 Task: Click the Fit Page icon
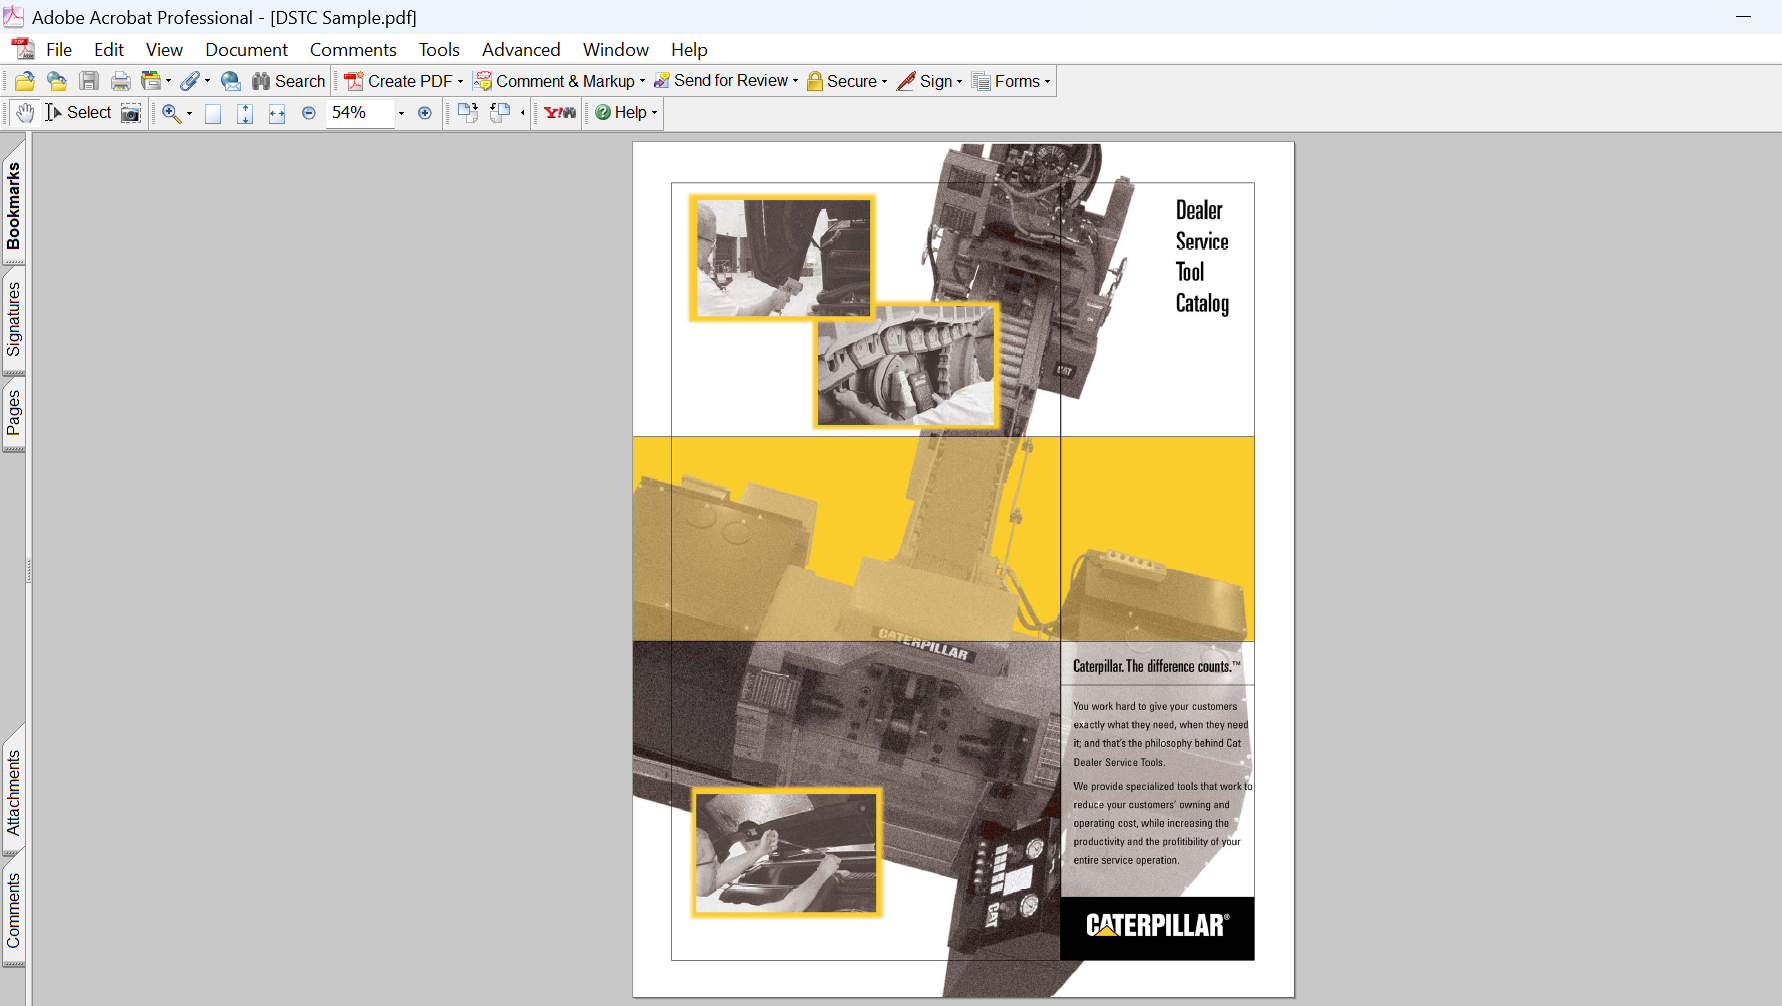tap(245, 113)
